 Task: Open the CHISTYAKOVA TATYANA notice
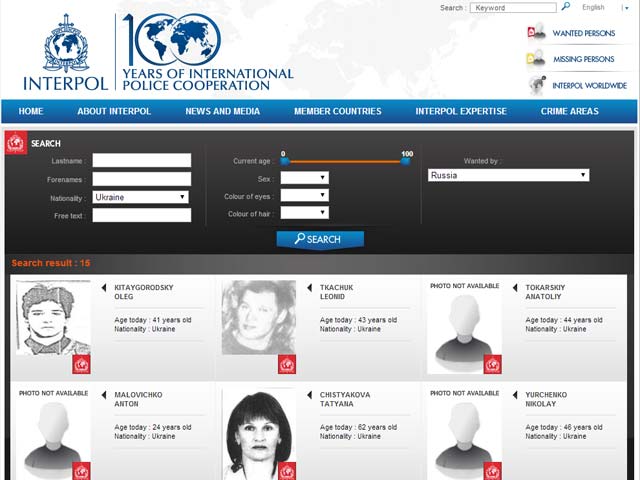click(345, 399)
